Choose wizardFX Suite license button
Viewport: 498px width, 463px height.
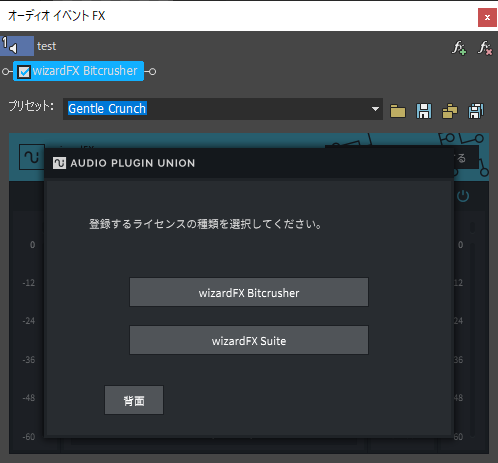pos(249,340)
